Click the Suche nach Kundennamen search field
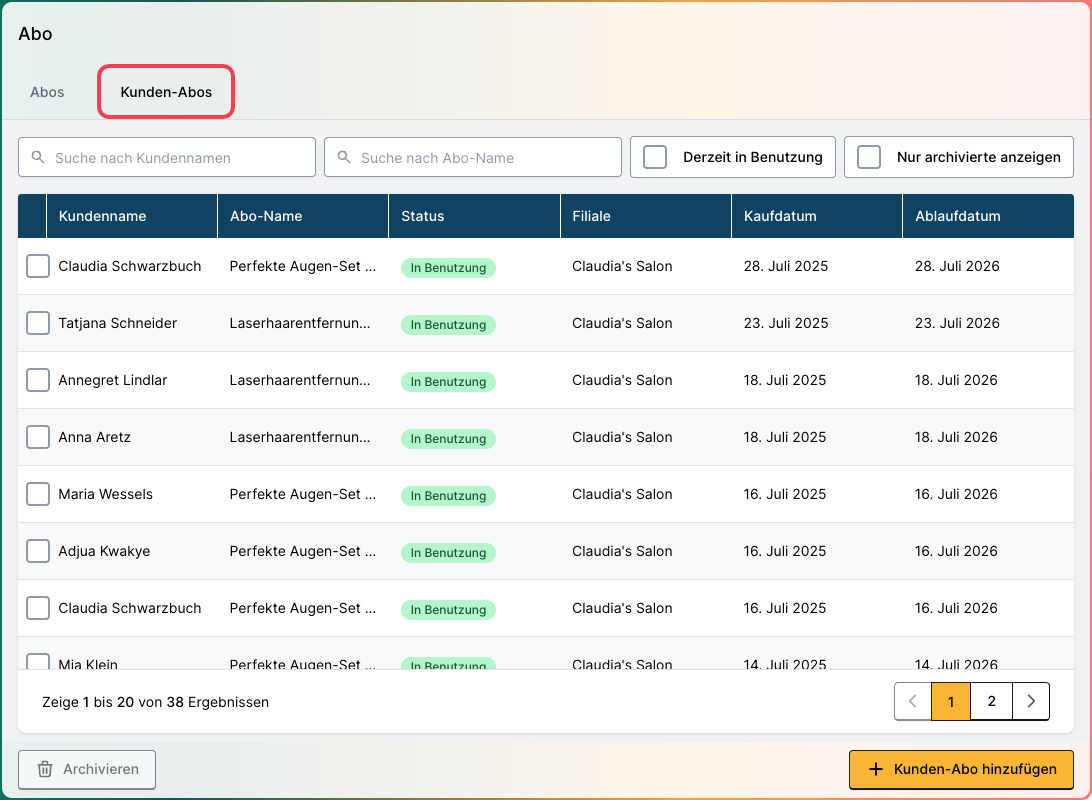This screenshot has width=1092, height=800. click(167, 157)
